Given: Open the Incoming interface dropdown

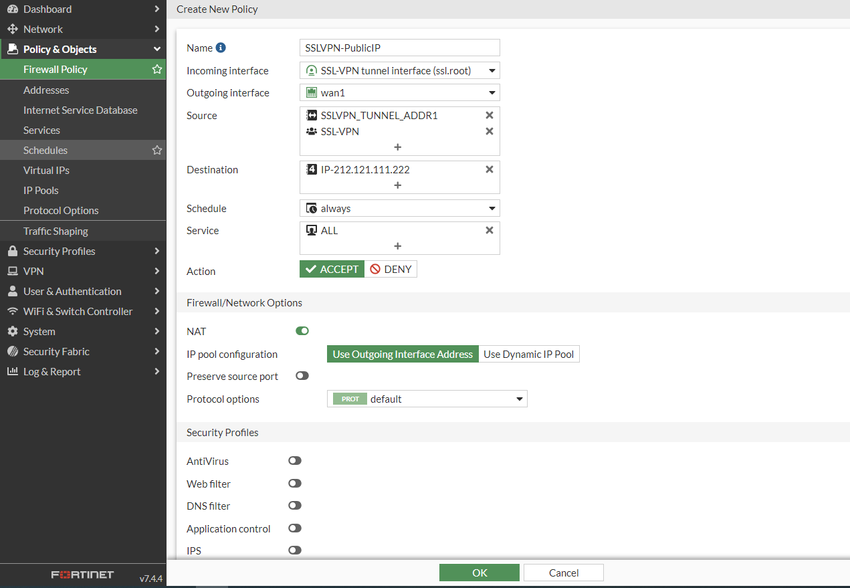Looking at the screenshot, I should point(399,71).
